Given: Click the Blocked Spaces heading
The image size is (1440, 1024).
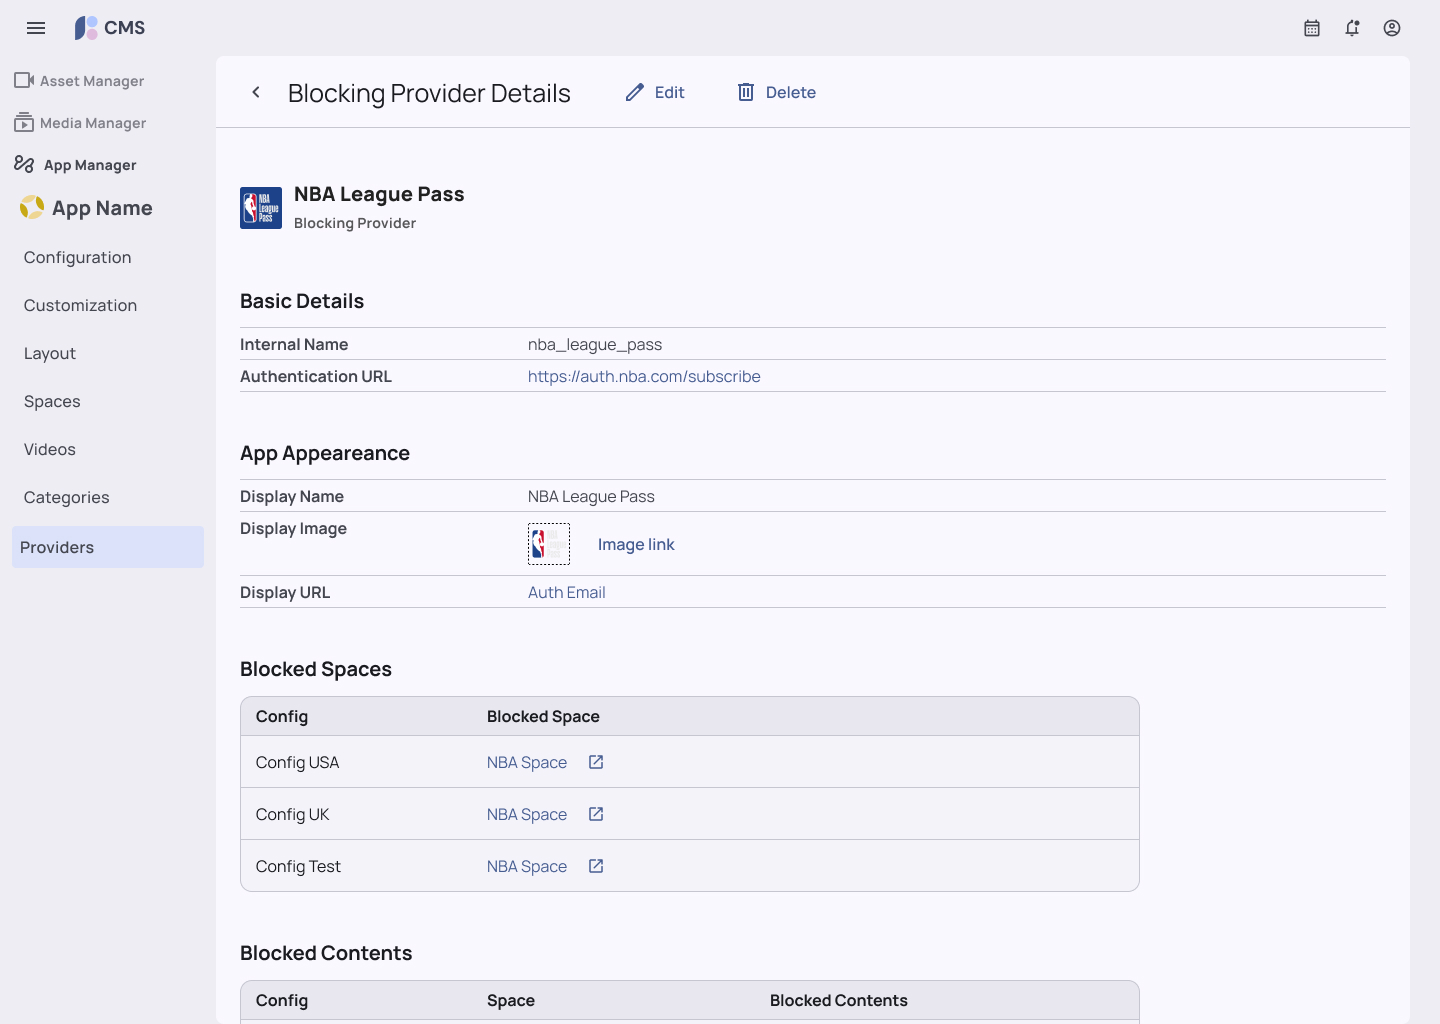Looking at the screenshot, I should click(x=316, y=669).
